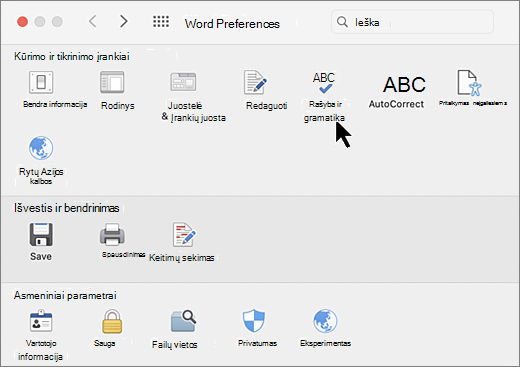This screenshot has width=520, height=367.
Task: Open Bendra informacija preferences icon
Action: (x=41, y=82)
